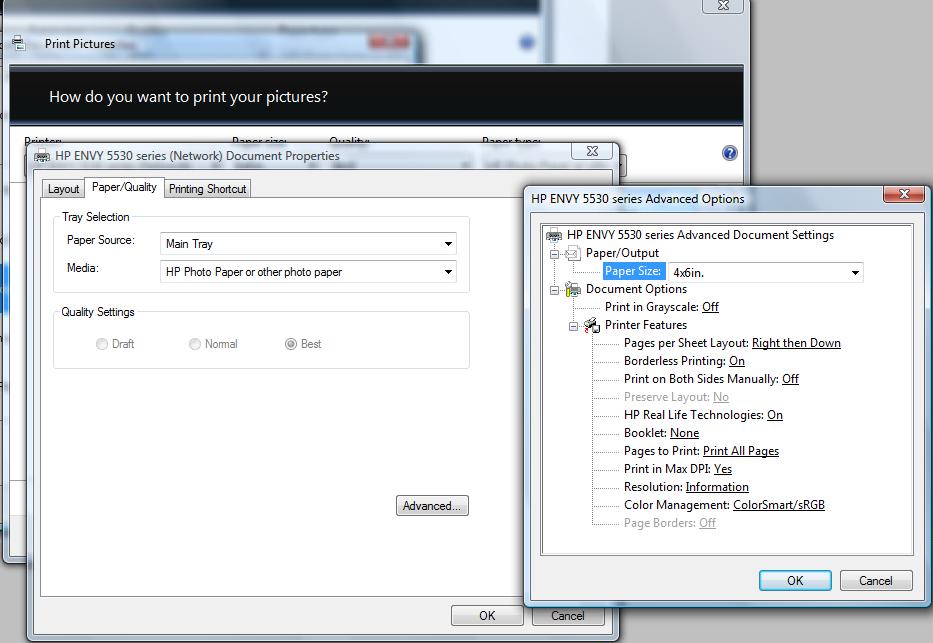The height and width of the screenshot is (643, 933).
Task: Open the Media type dropdown
Action: [308, 272]
